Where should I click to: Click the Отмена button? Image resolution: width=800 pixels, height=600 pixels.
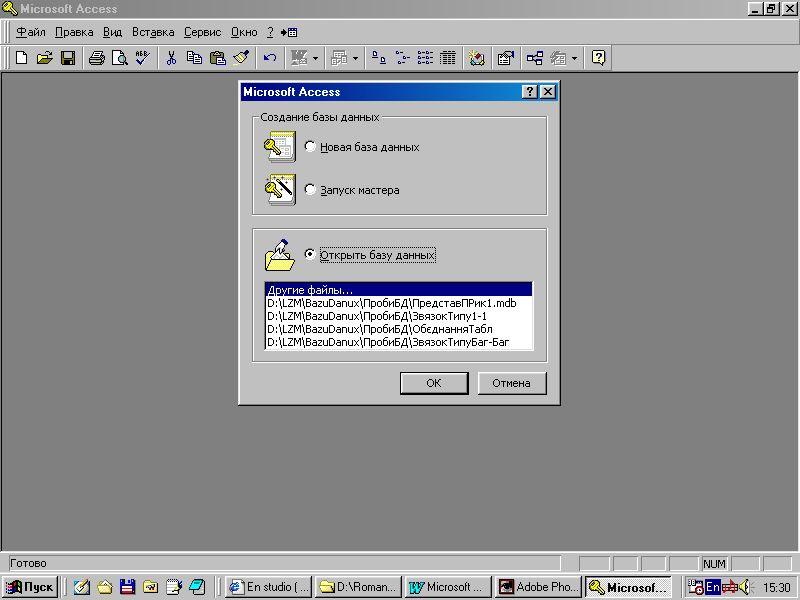pyautogui.click(x=512, y=383)
